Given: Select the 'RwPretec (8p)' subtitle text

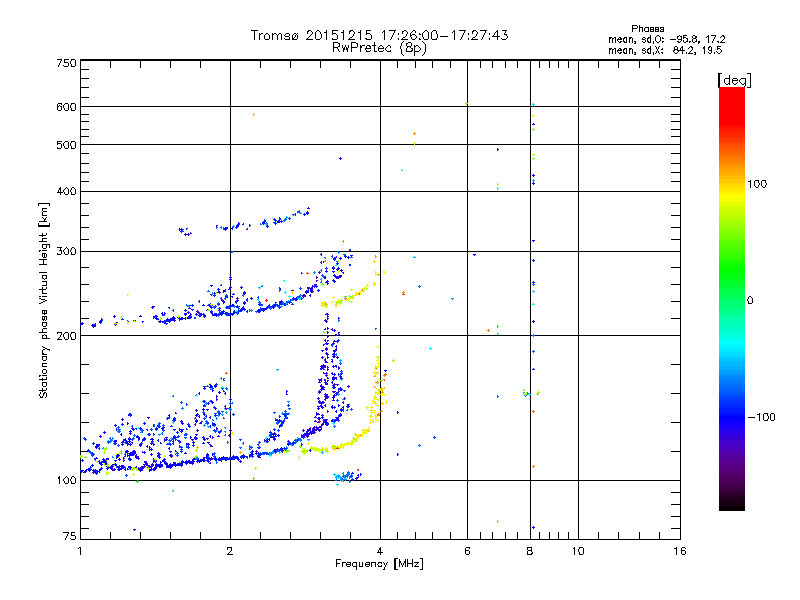Looking at the screenshot, I should tap(379, 48).
